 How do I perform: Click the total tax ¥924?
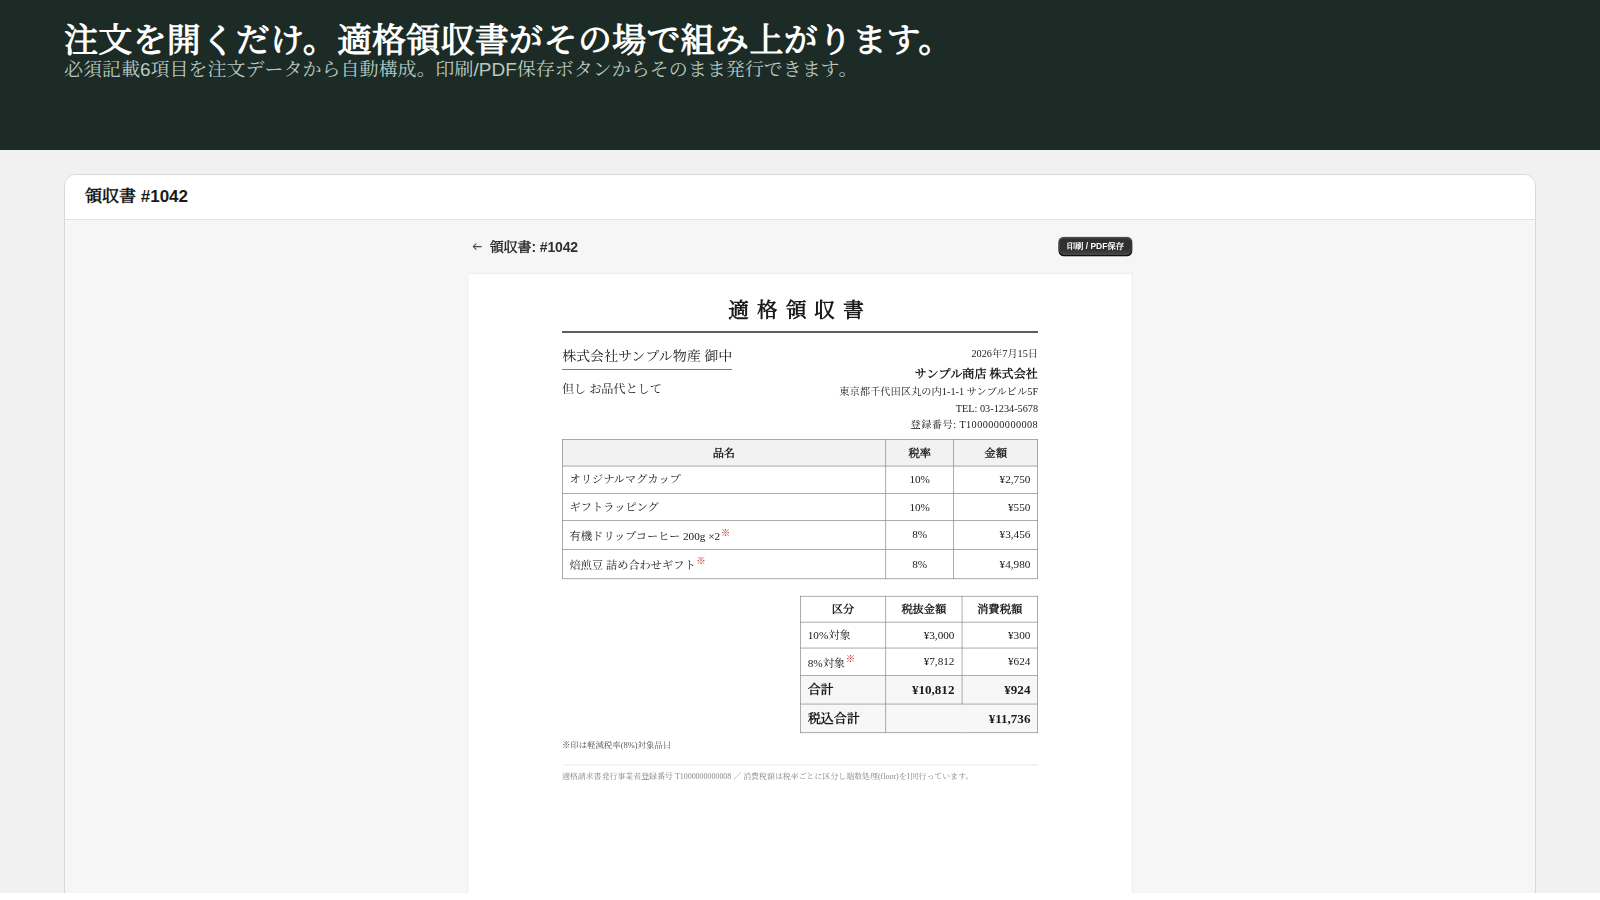[1017, 690]
